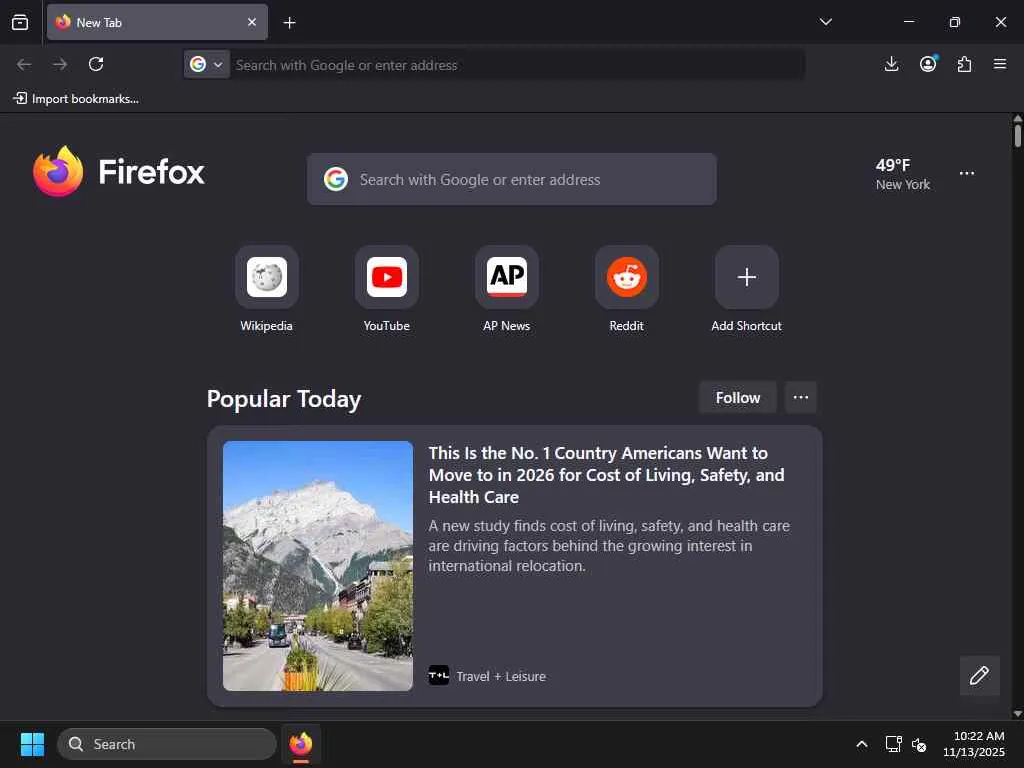Open the Downloads panel
The image size is (1024, 768).
coord(891,64)
